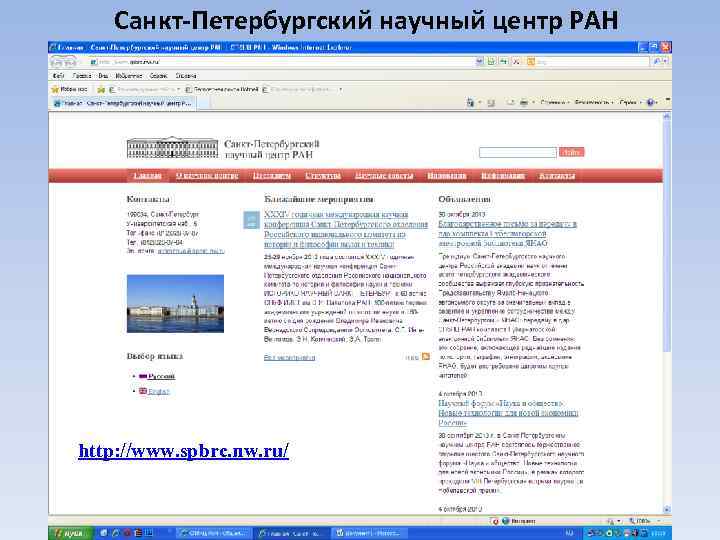Open the Благодарственное письмо announcement link

pos(507,234)
